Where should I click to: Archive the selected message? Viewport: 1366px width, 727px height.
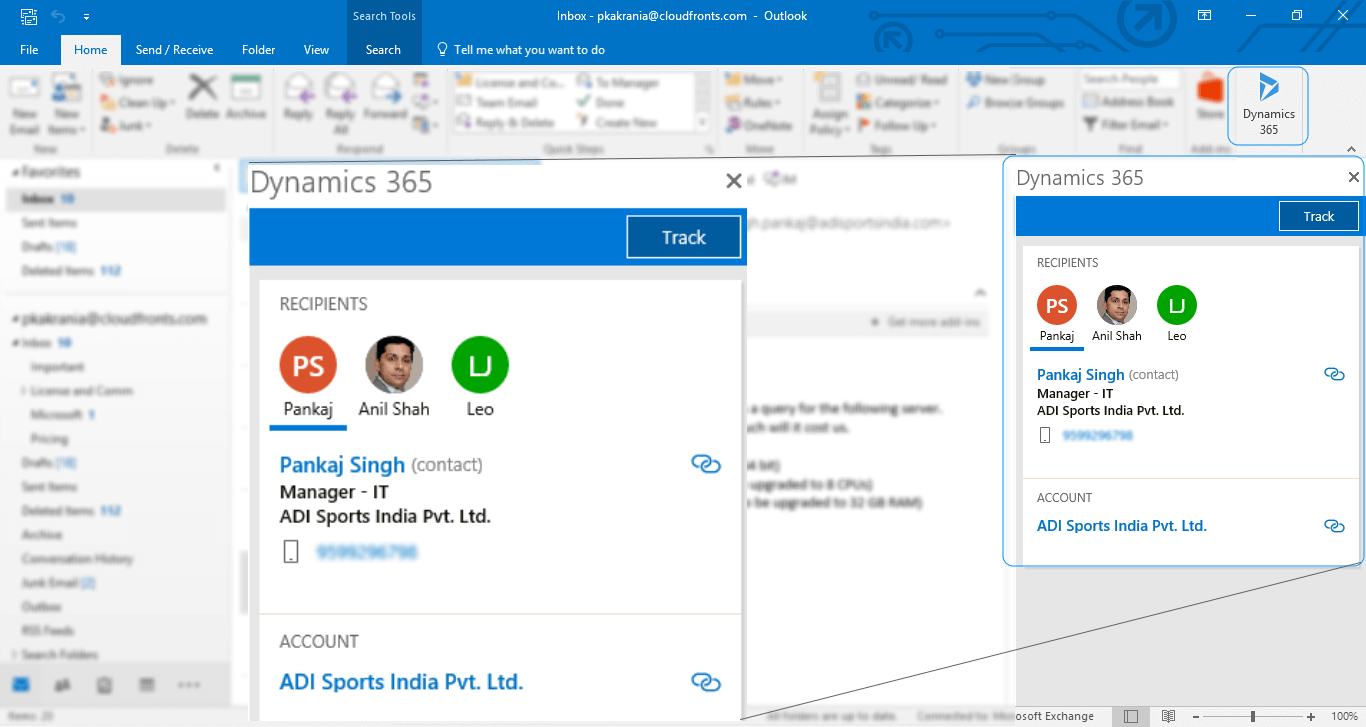click(x=245, y=98)
